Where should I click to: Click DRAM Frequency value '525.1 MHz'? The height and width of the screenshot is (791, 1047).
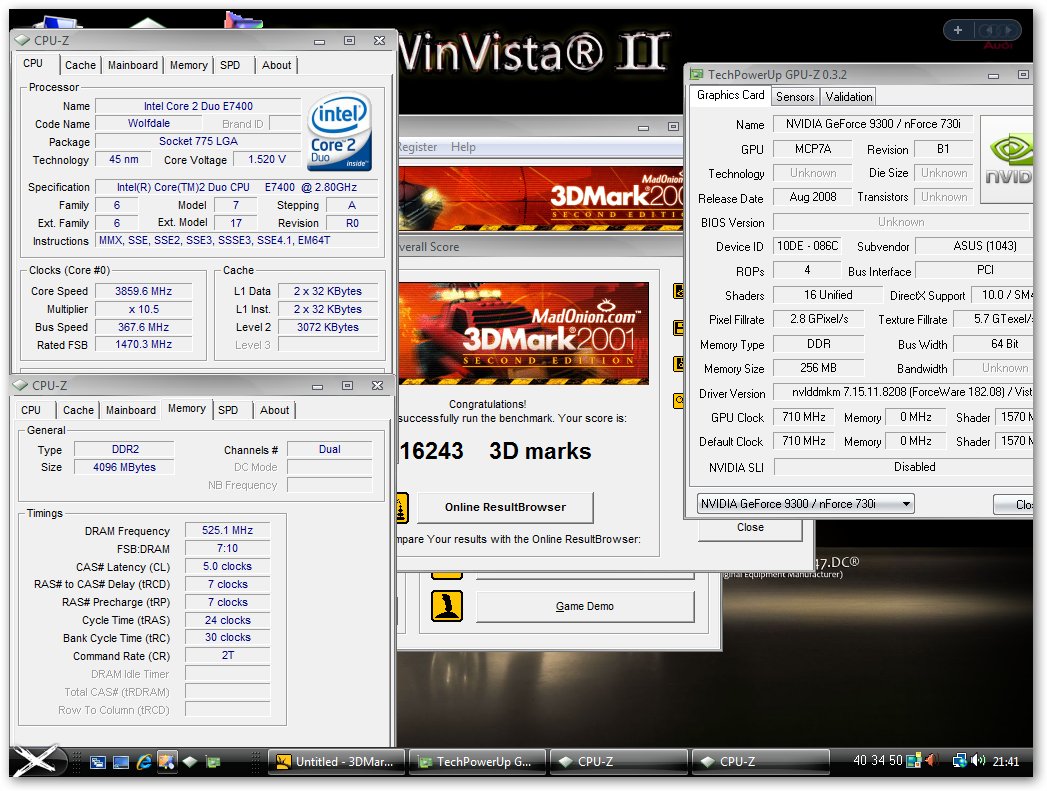coord(228,530)
